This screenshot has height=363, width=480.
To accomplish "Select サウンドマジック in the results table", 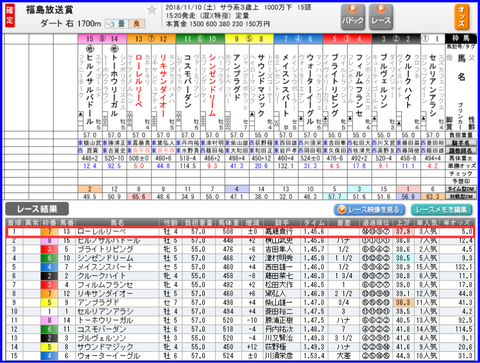I will click(105, 347).
